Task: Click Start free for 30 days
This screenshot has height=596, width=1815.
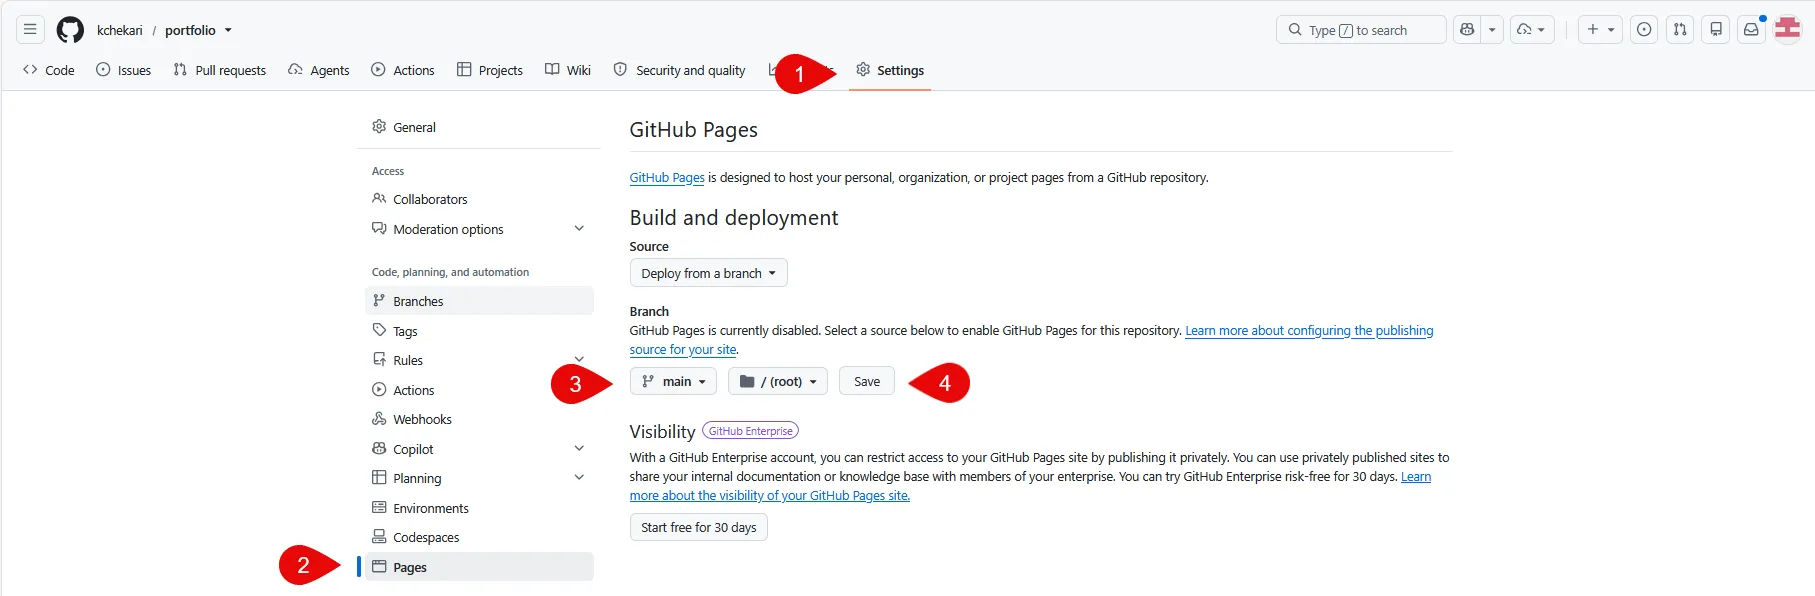Action: [698, 527]
